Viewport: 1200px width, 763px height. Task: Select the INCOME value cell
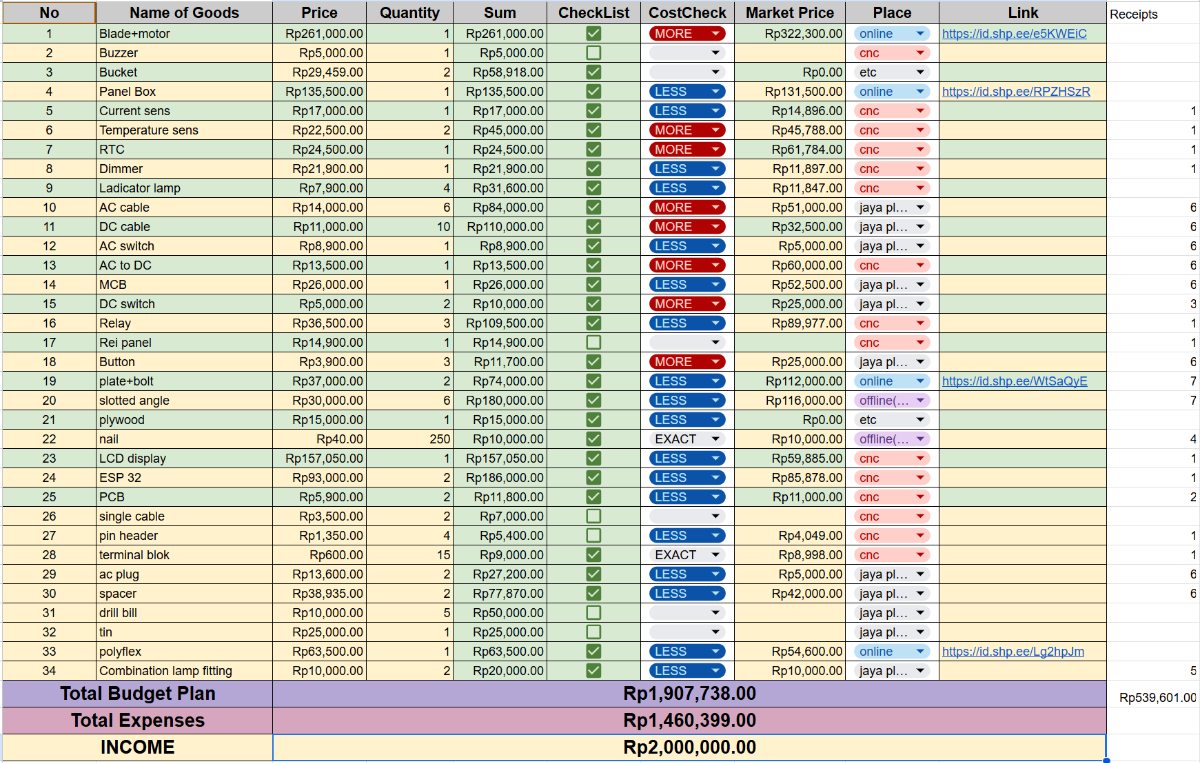tap(689, 748)
